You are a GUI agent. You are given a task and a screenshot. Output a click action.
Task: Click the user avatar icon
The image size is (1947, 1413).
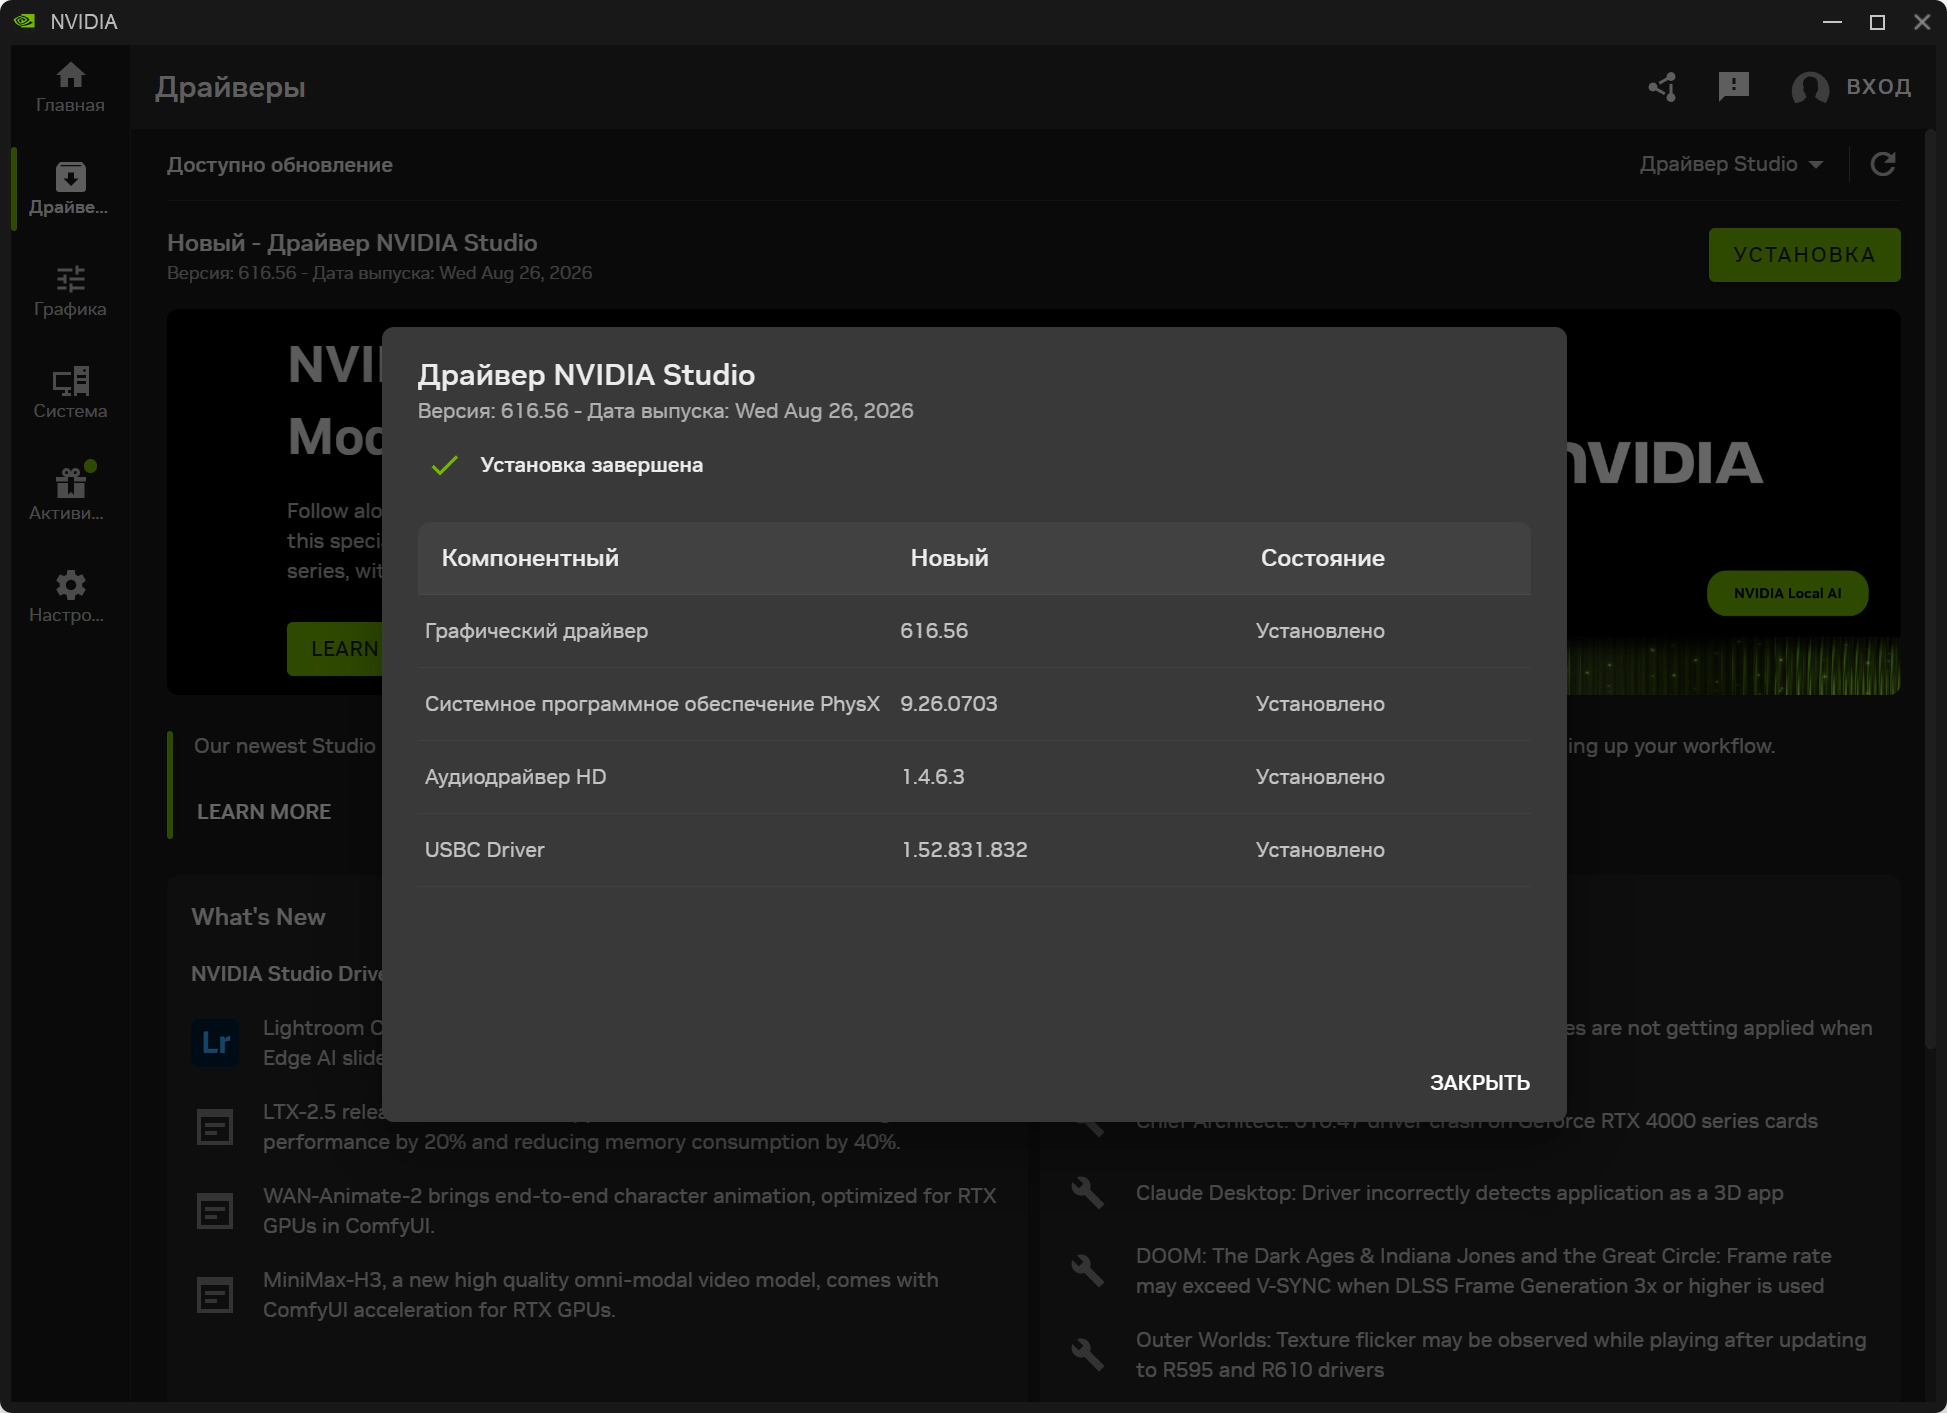tap(1810, 88)
